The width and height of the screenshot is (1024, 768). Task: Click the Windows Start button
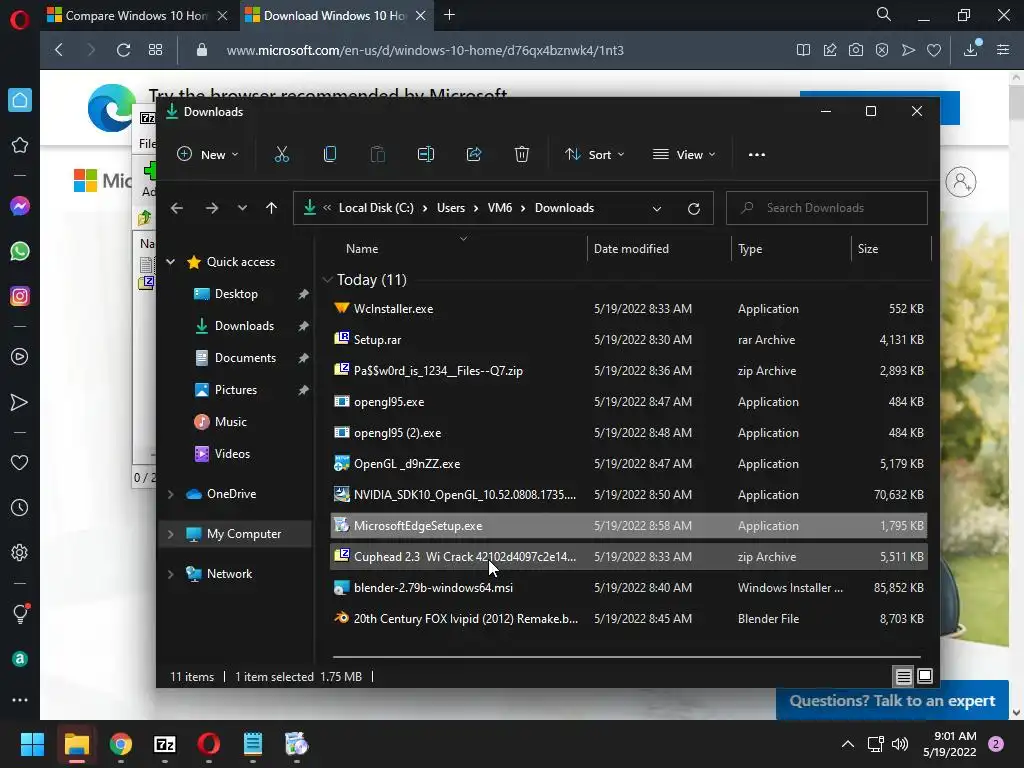pos(32,744)
